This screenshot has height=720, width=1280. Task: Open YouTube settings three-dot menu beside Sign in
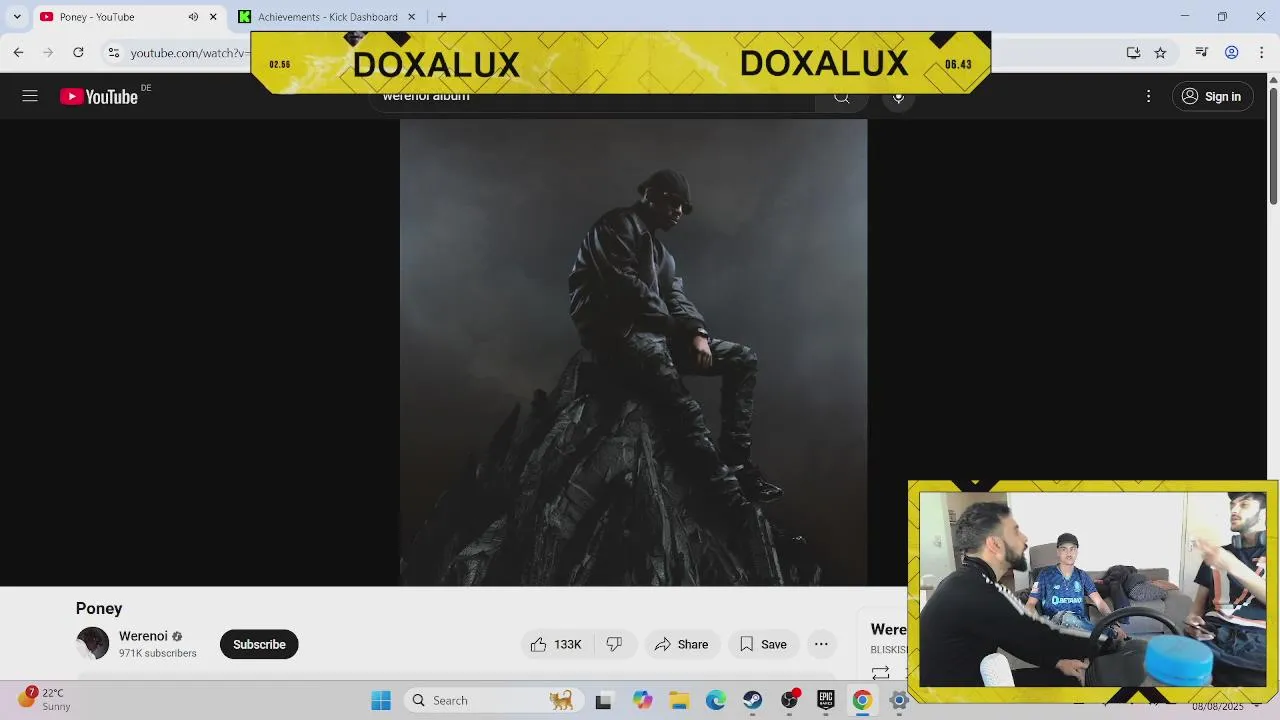[x=1148, y=96]
